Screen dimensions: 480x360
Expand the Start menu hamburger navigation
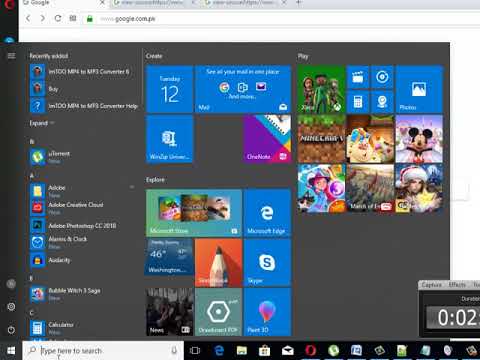pos(11,56)
